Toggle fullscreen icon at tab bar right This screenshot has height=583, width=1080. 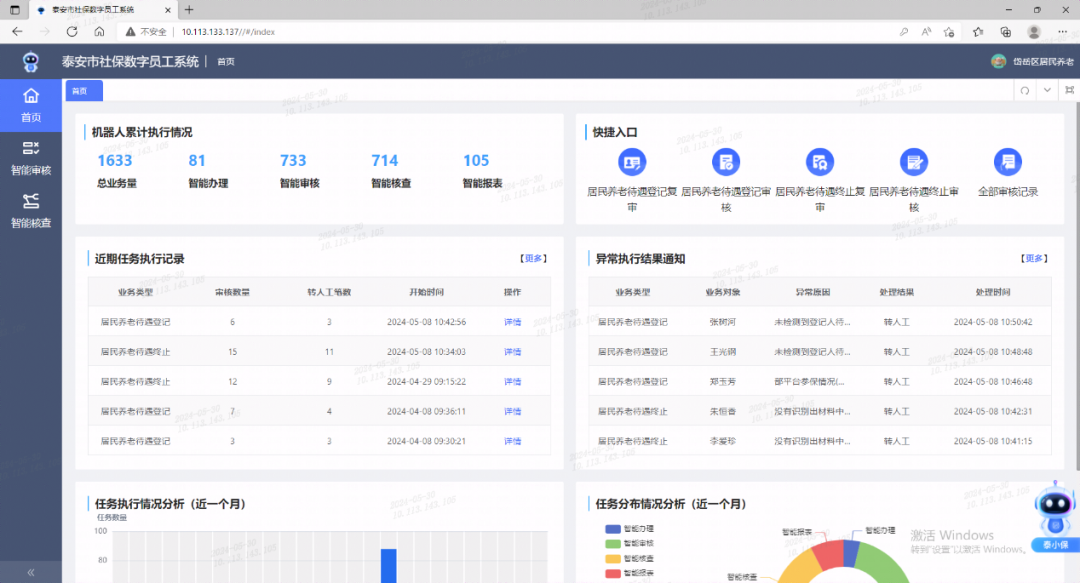pos(1070,90)
